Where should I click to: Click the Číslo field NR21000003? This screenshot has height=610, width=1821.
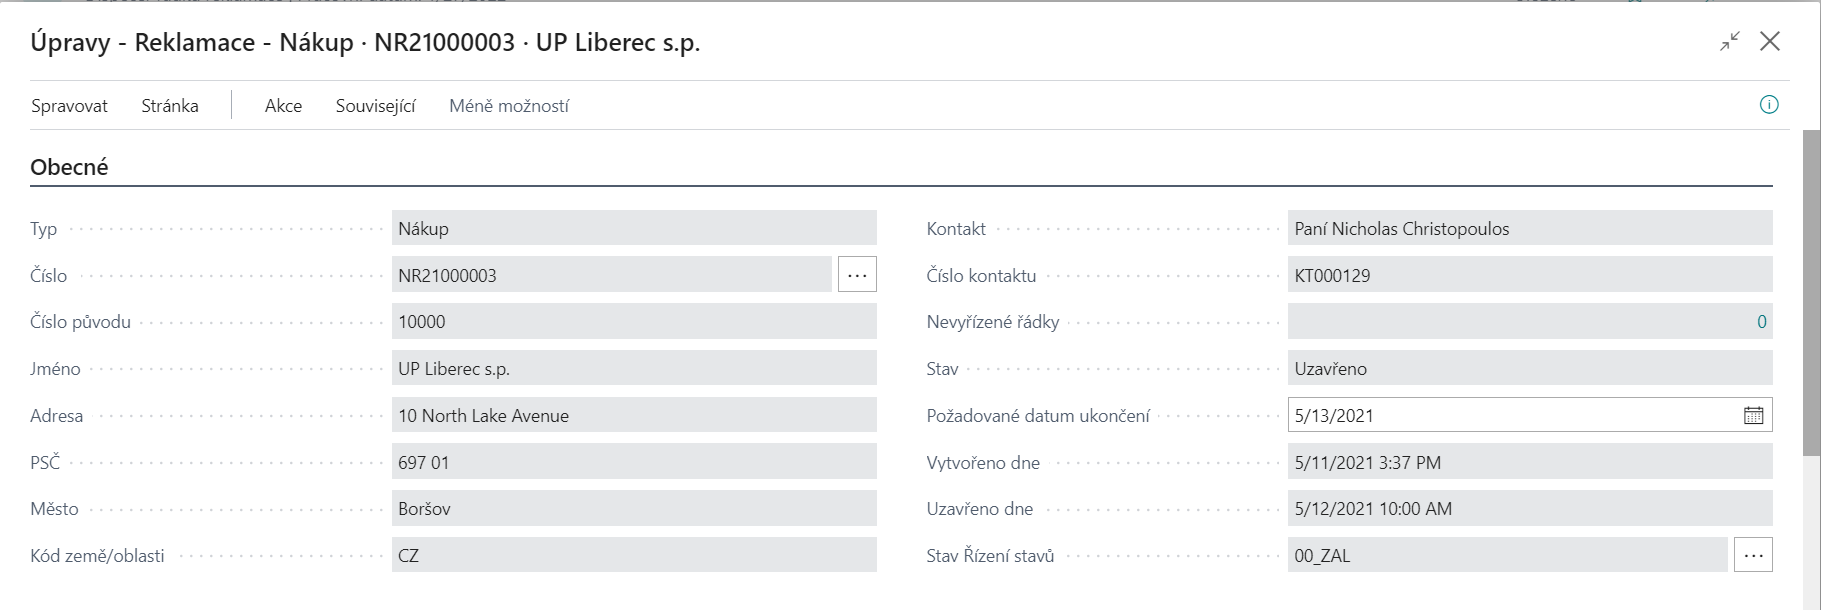(610, 275)
